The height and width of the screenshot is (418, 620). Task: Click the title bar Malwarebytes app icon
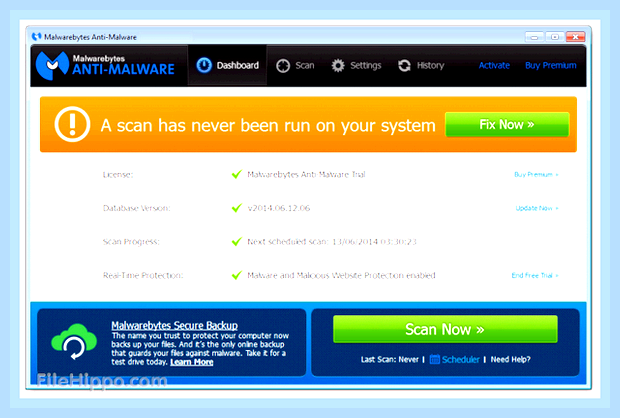coord(36,37)
